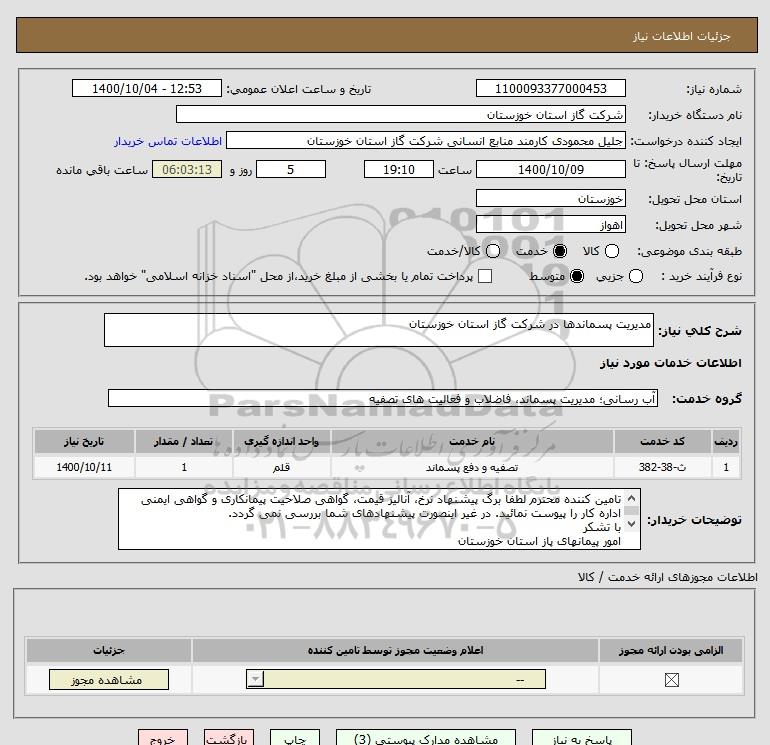This screenshot has width=770, height=745.
Task: Click the کد خدمت column header
Action: [662, 441]
